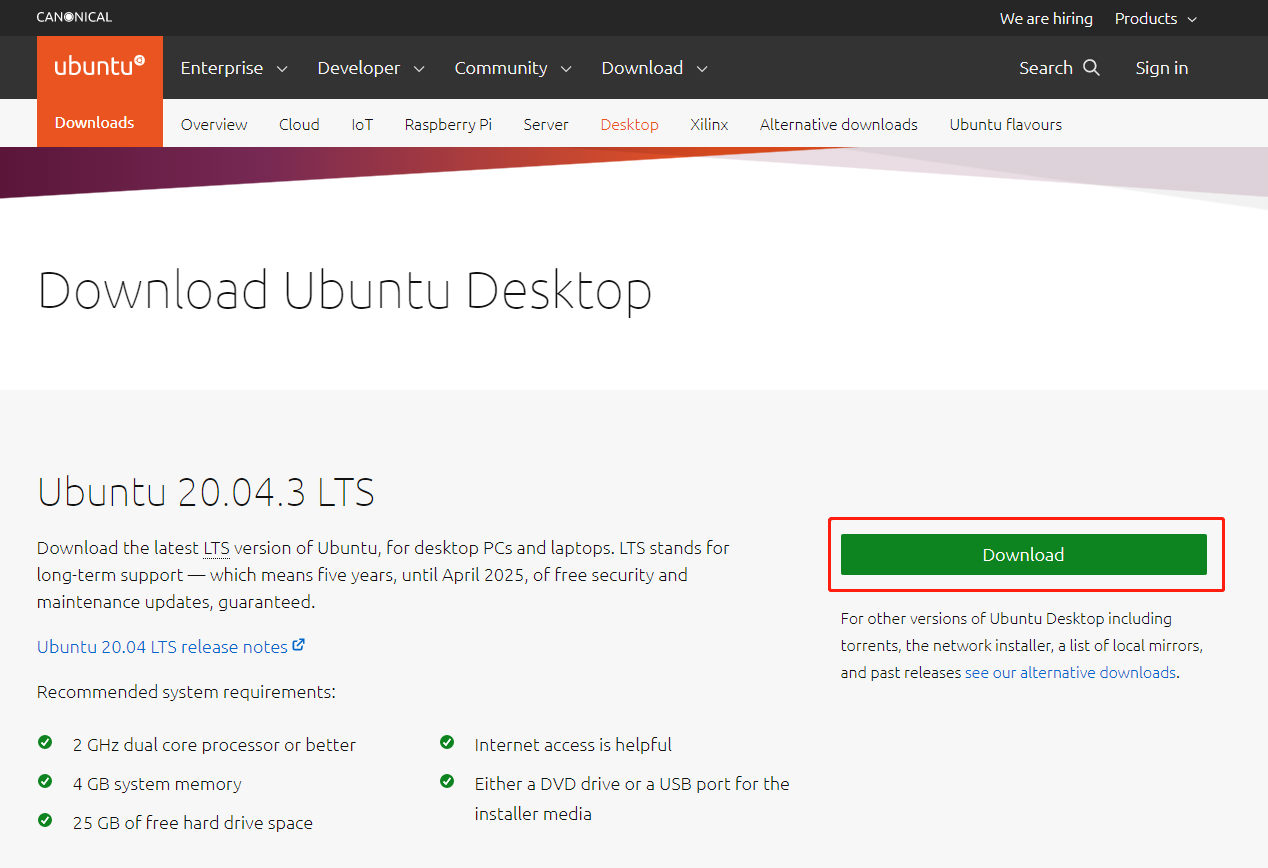Open the Downloads section tab
This screenshot has width=1268, height=868.
[x=95, y=123]
